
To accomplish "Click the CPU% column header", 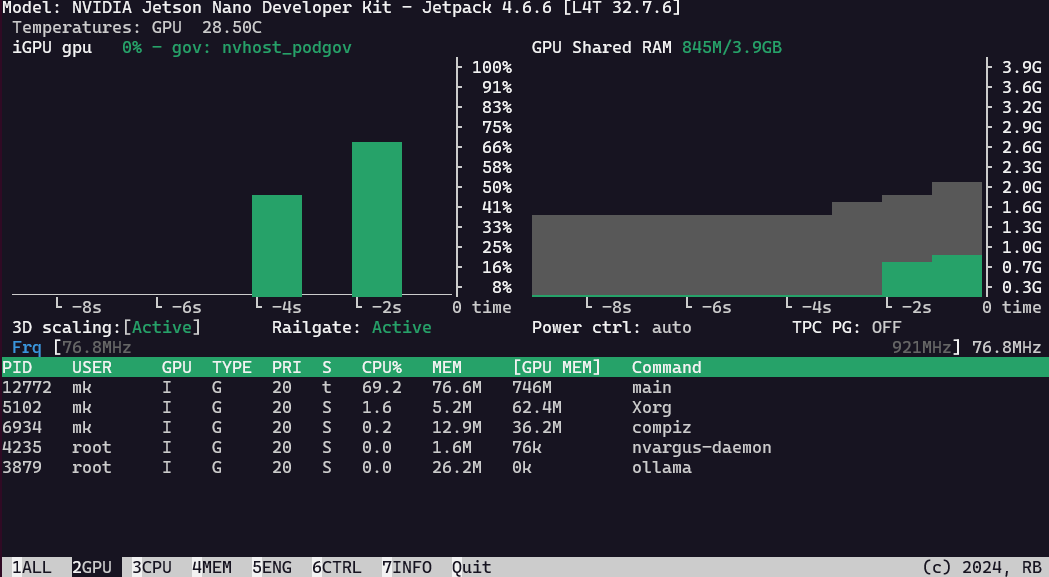I will [381, 367].
